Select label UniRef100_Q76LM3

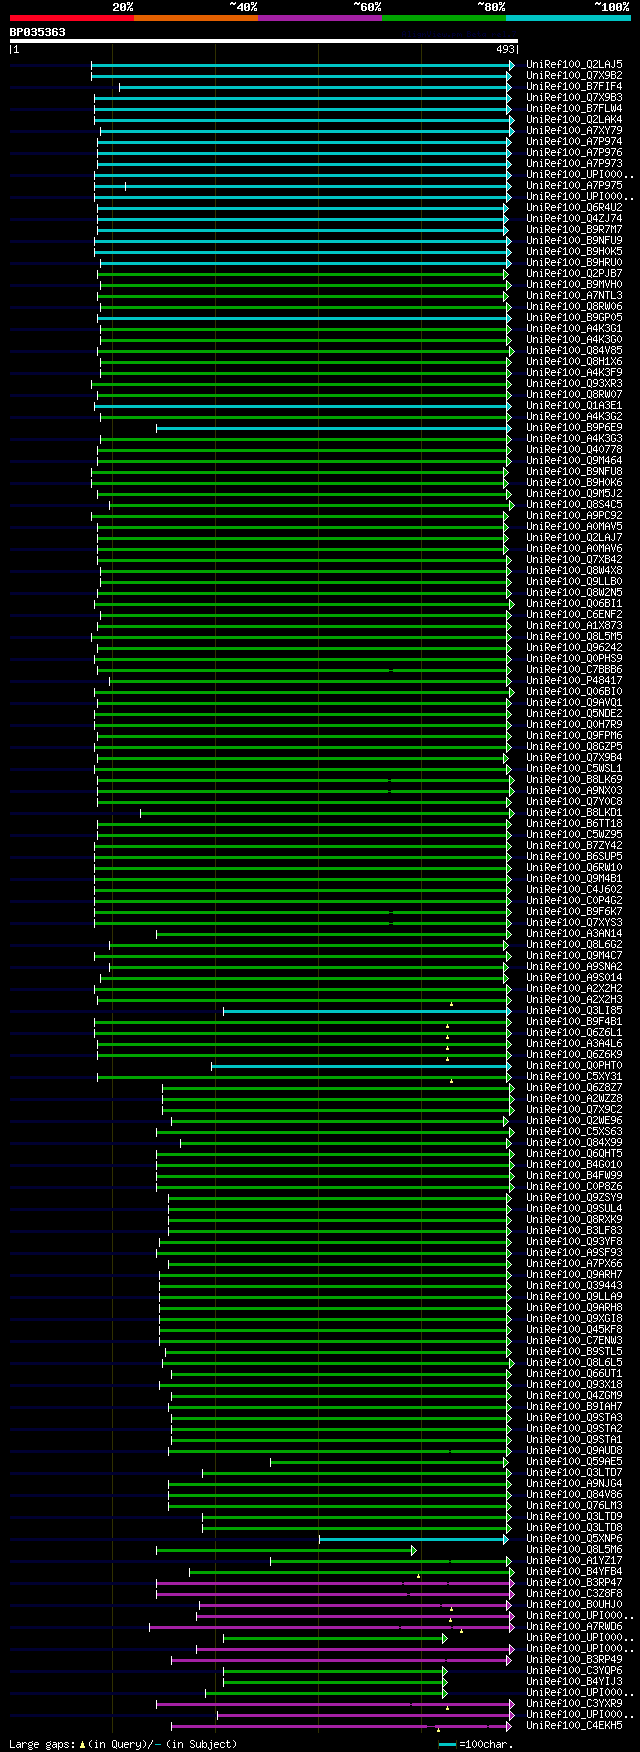(574, 1505)
